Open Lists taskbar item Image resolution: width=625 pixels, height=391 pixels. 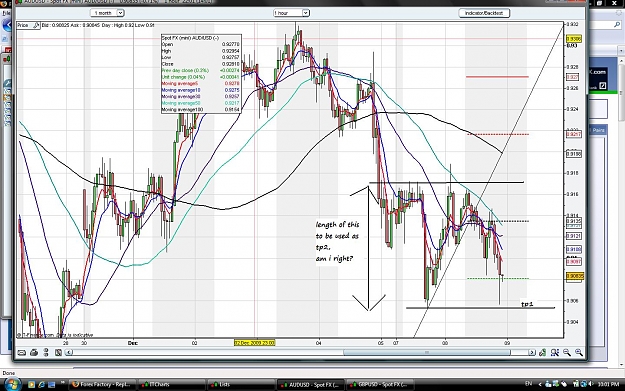click(x=241, y=385)
